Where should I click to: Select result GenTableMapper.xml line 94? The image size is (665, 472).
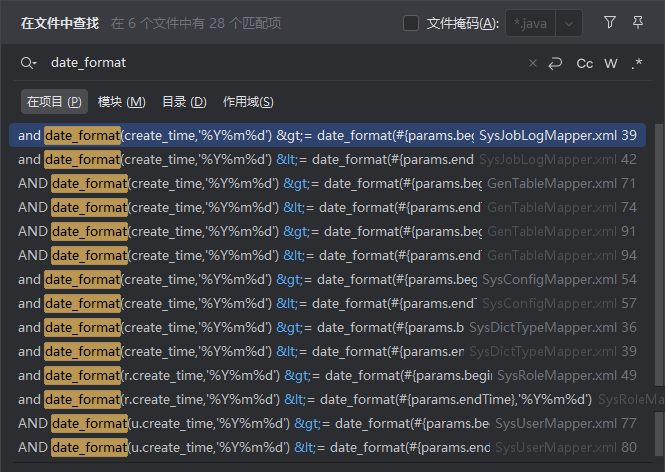pyautogui.click(x=327, y=255)
